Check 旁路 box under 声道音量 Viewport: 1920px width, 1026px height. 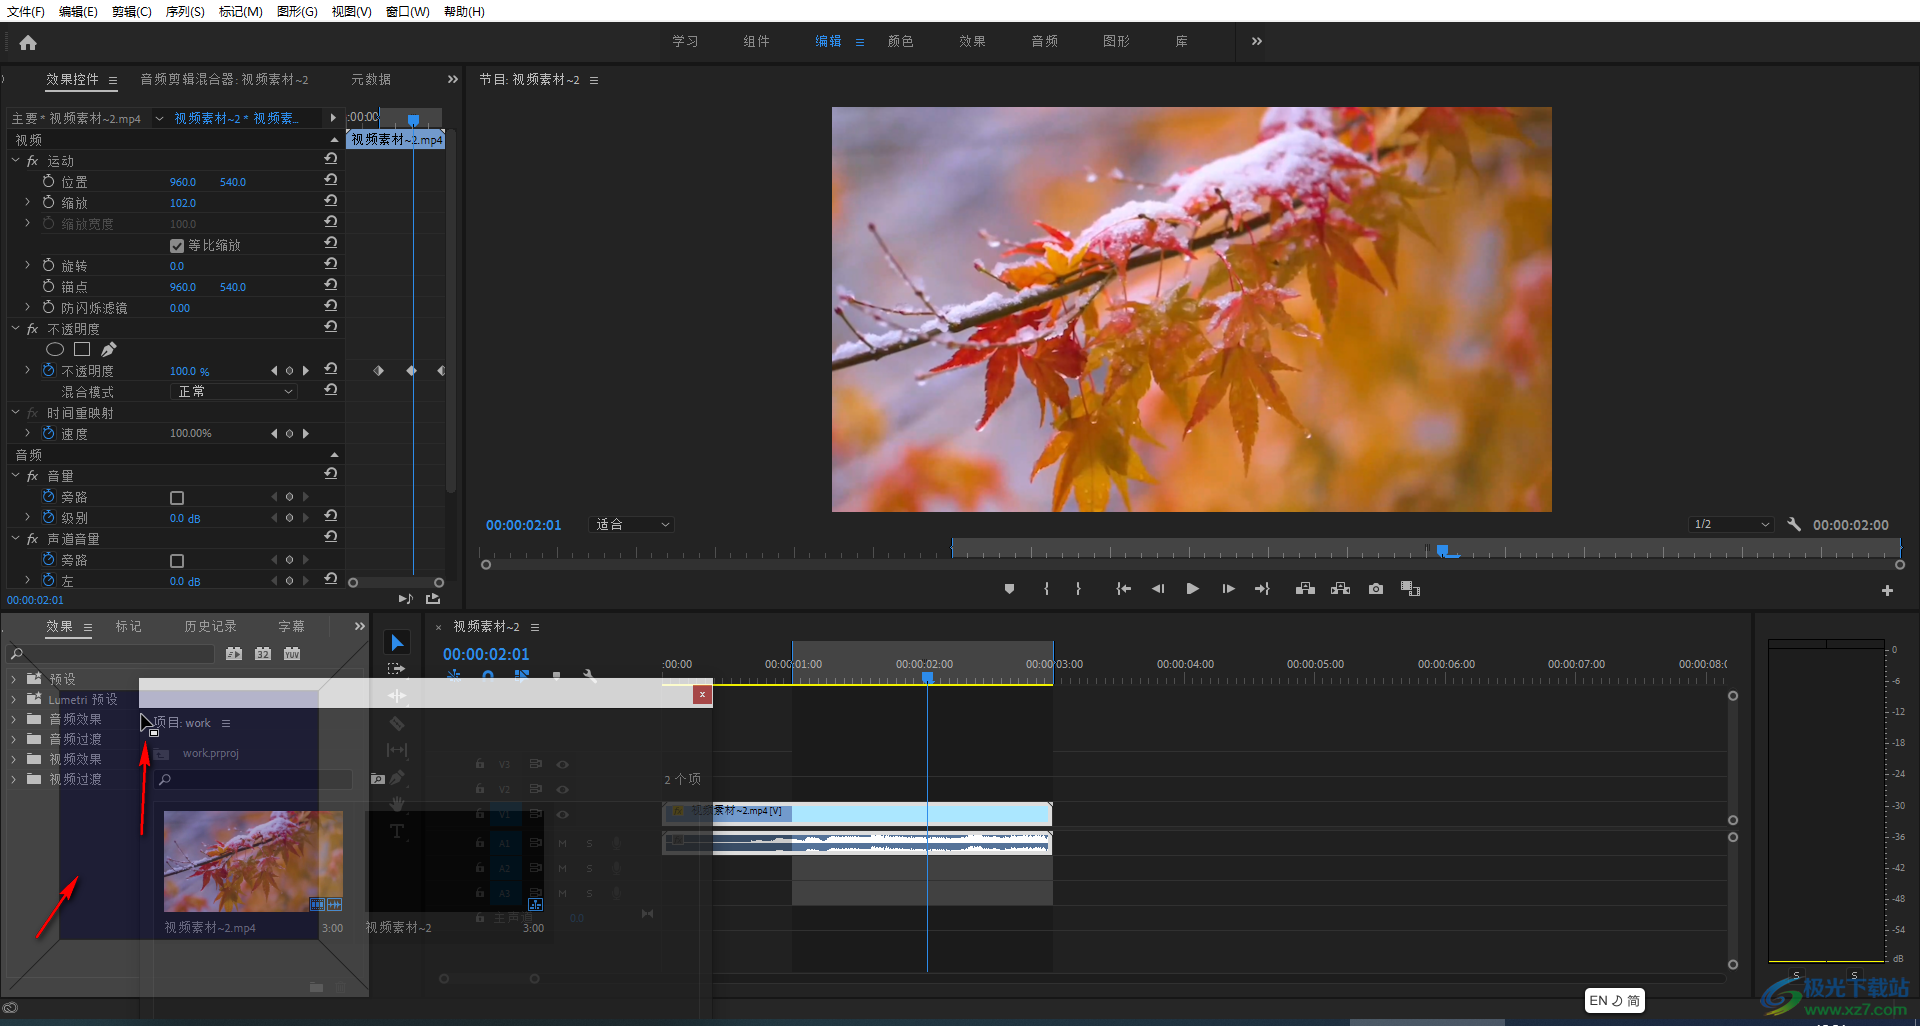(x=177, y=560)
